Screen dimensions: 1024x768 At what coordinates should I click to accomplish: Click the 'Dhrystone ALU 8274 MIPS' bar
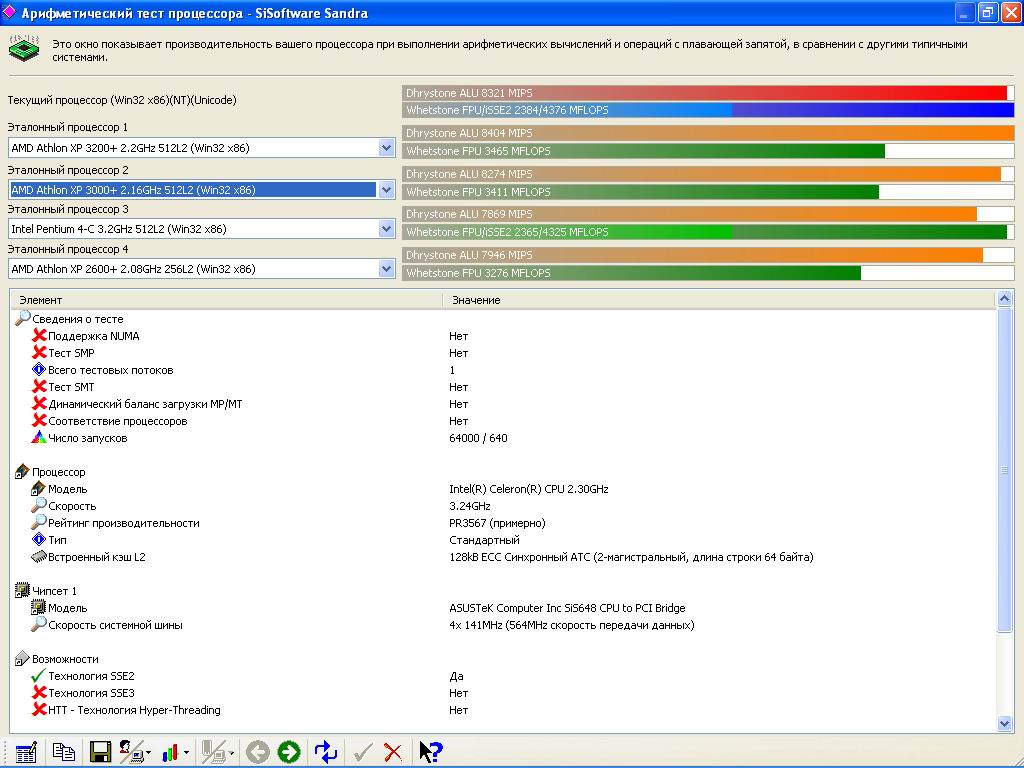[708, 174]
